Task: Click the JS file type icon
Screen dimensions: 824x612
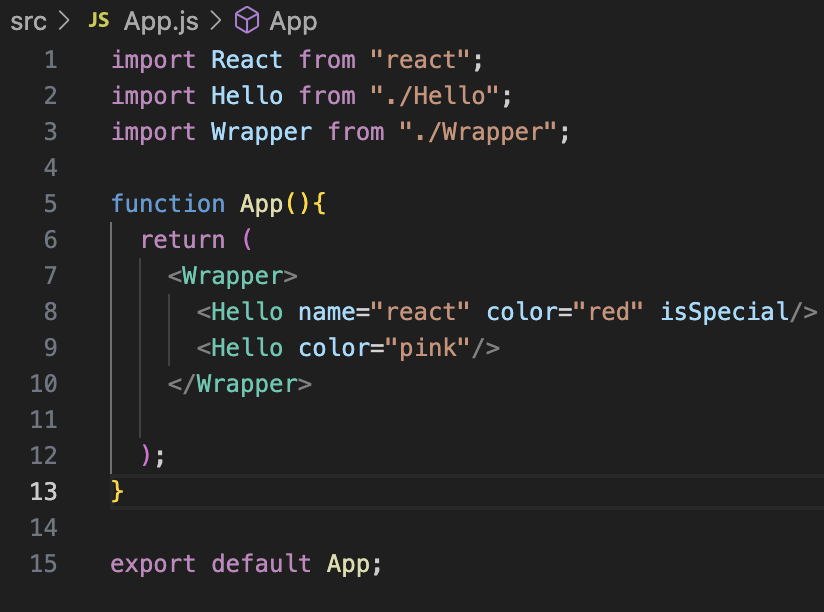Action: tap(98, 20)
